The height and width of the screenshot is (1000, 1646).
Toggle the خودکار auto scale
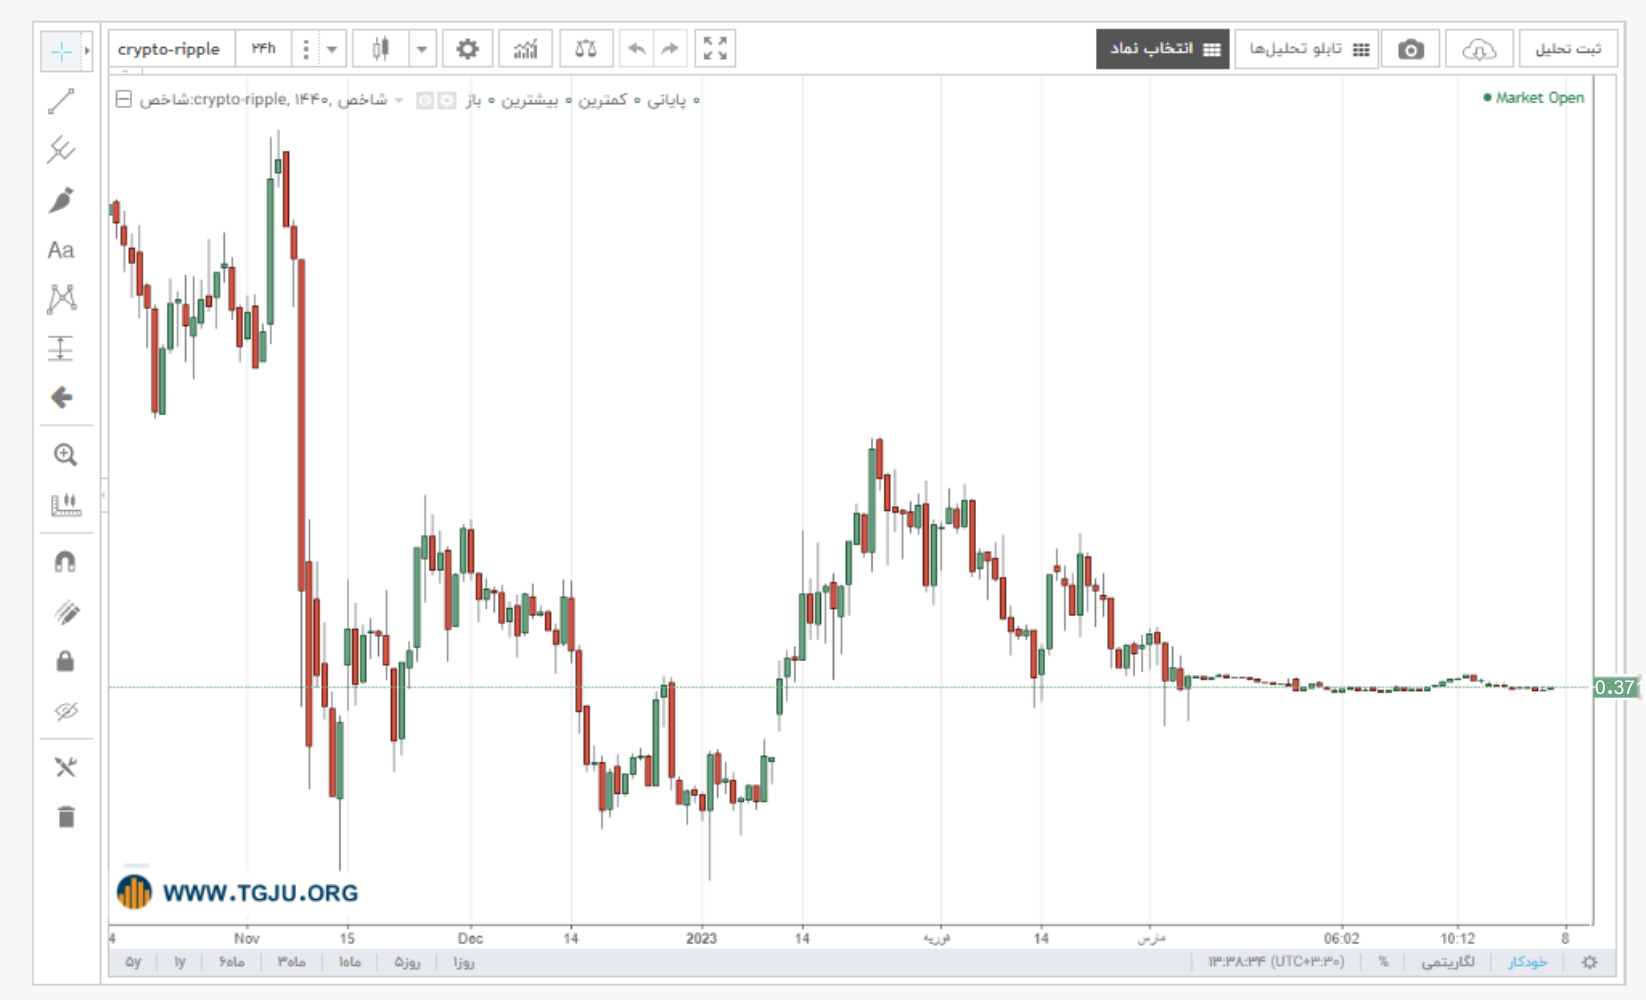click(1528, 962)
